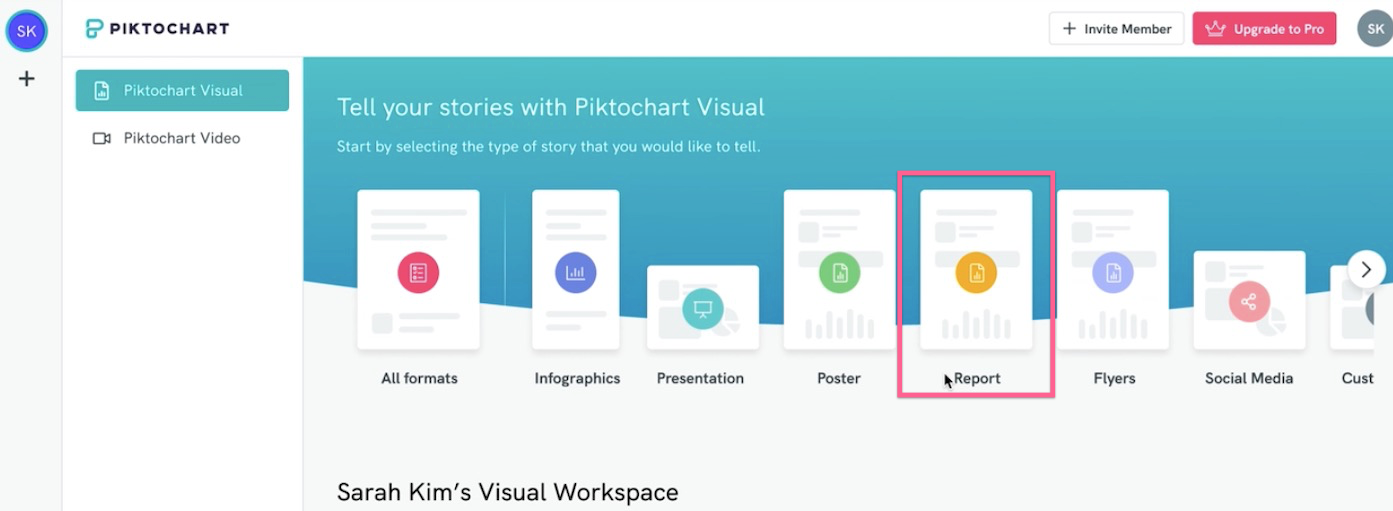Open the SK profile avatar at top right
1393x511 pixels.
click(1375, 29)
